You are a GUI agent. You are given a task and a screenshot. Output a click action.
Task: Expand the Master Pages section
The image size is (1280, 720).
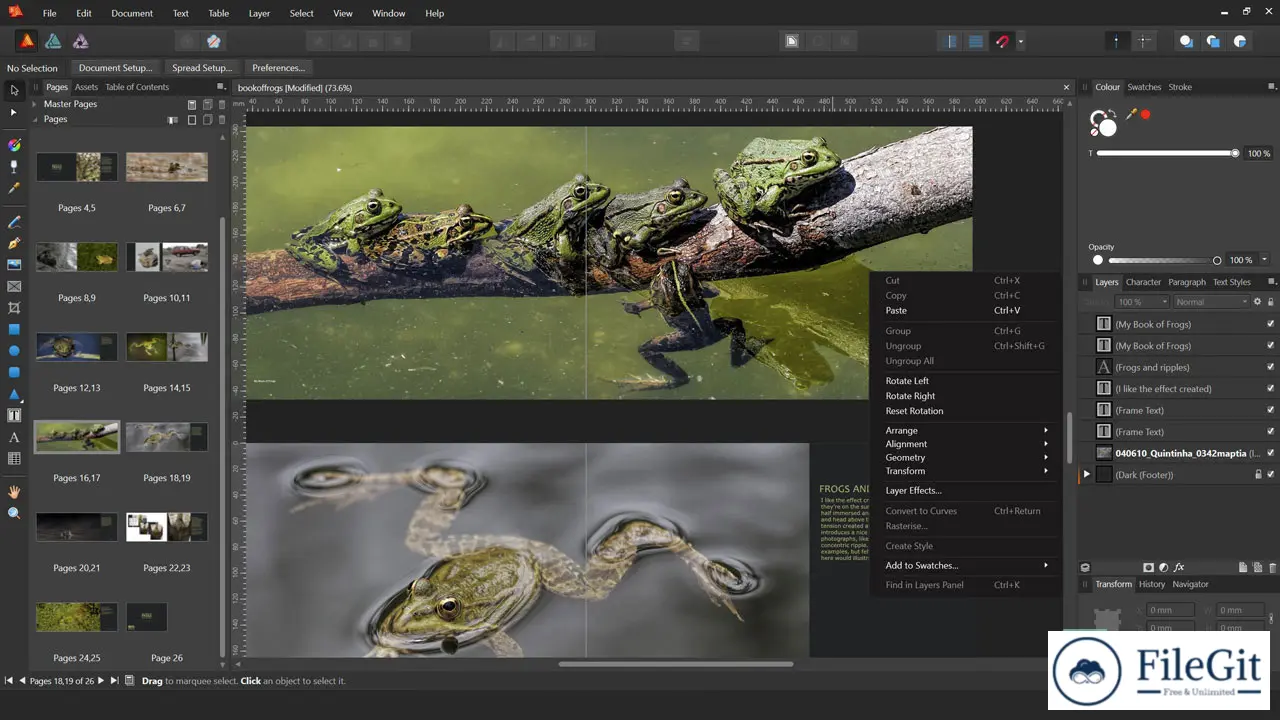coord(34,104)
